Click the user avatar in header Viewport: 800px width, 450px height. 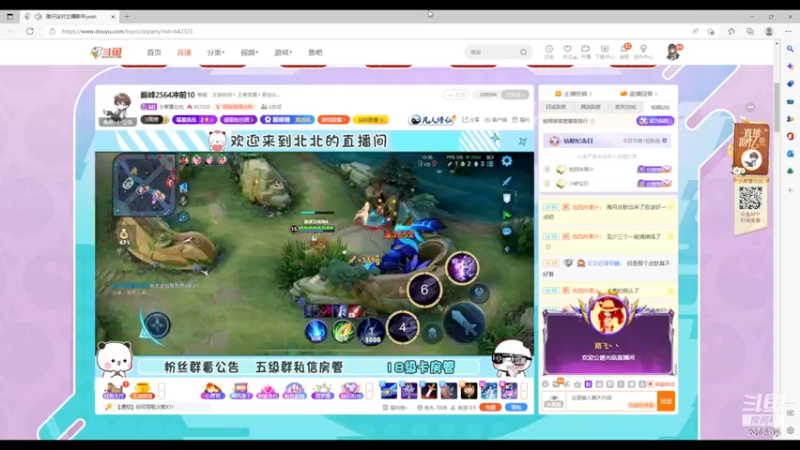tap(673, 52)
